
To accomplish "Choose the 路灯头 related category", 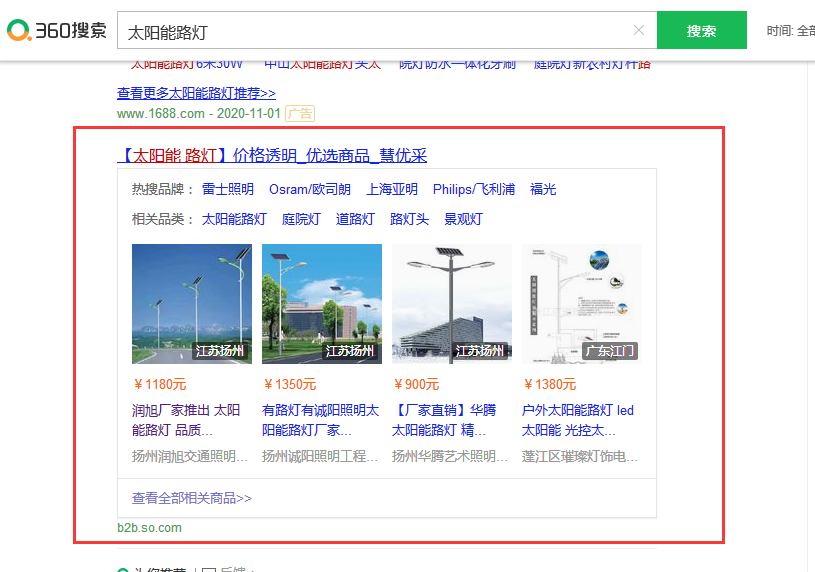I will click(x=409, y=219).
